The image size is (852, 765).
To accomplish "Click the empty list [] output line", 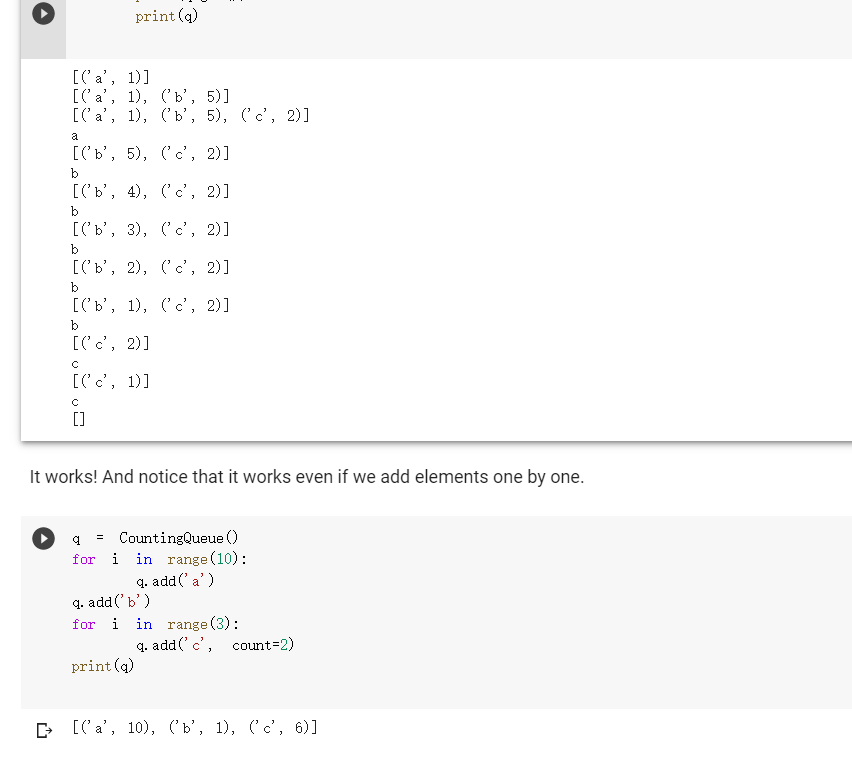I will click(79, 419).
